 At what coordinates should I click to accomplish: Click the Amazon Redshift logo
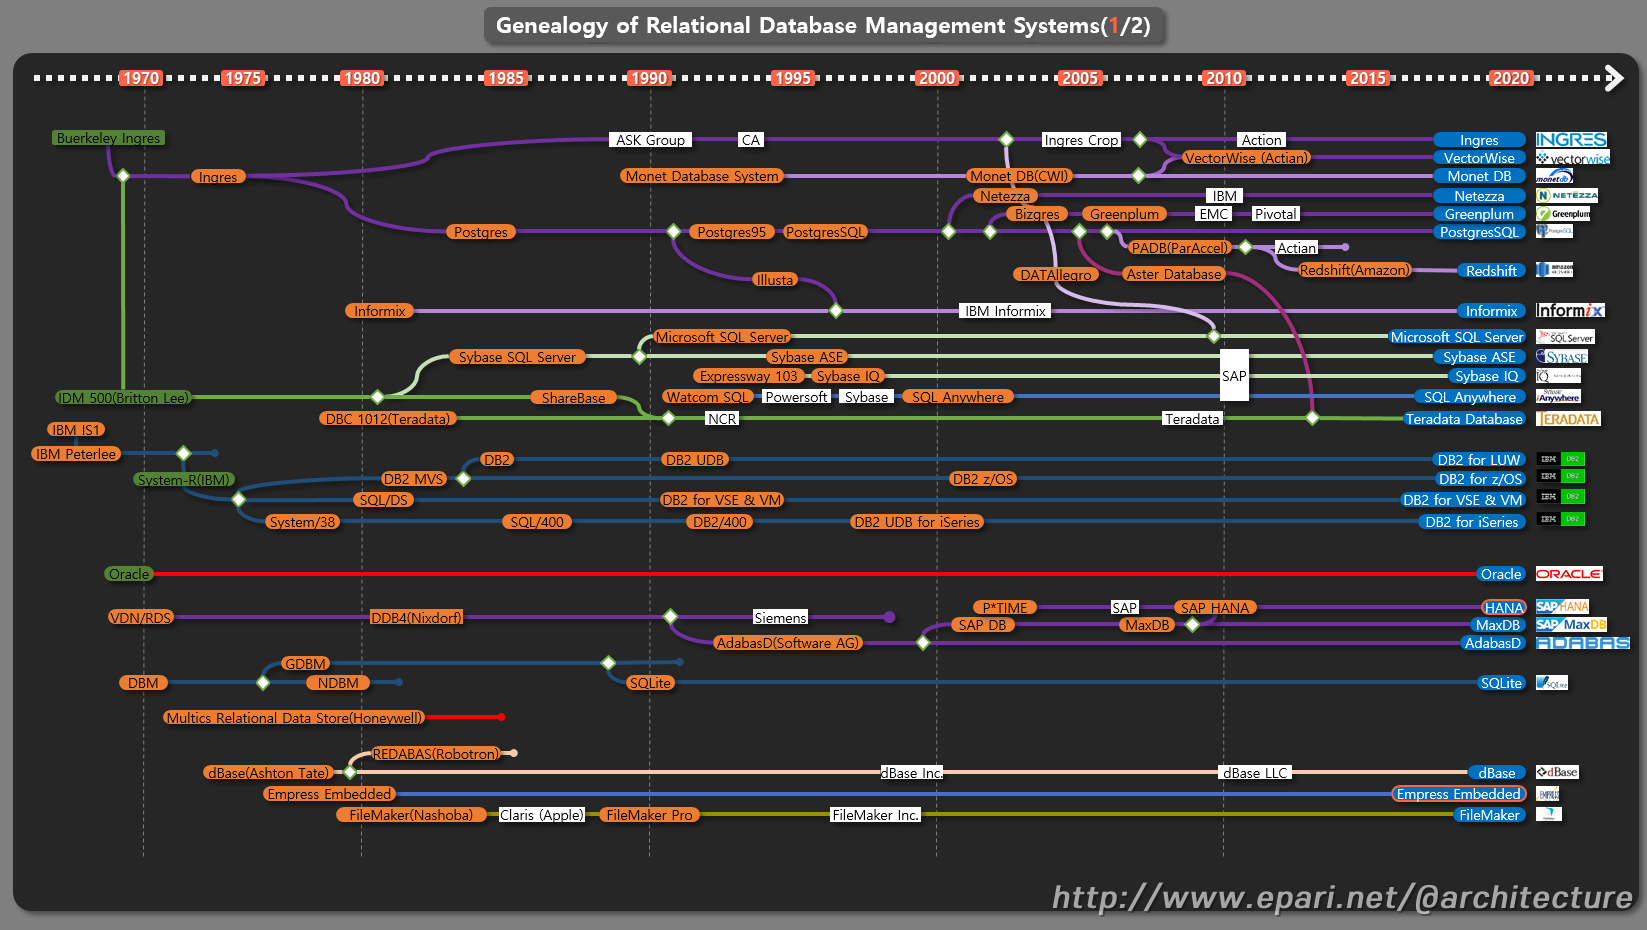click(1555, 270)
